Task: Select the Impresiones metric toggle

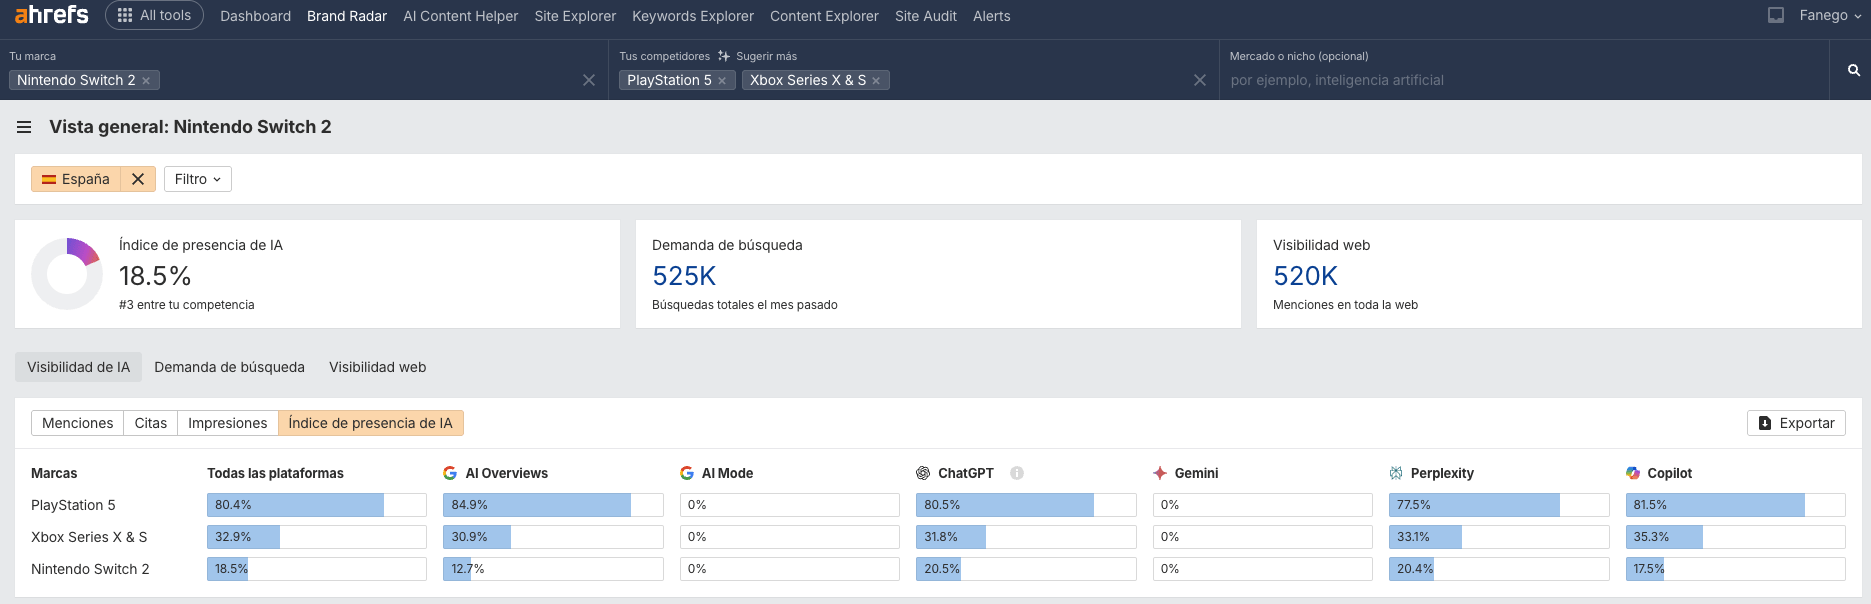Action: (227, 423)
